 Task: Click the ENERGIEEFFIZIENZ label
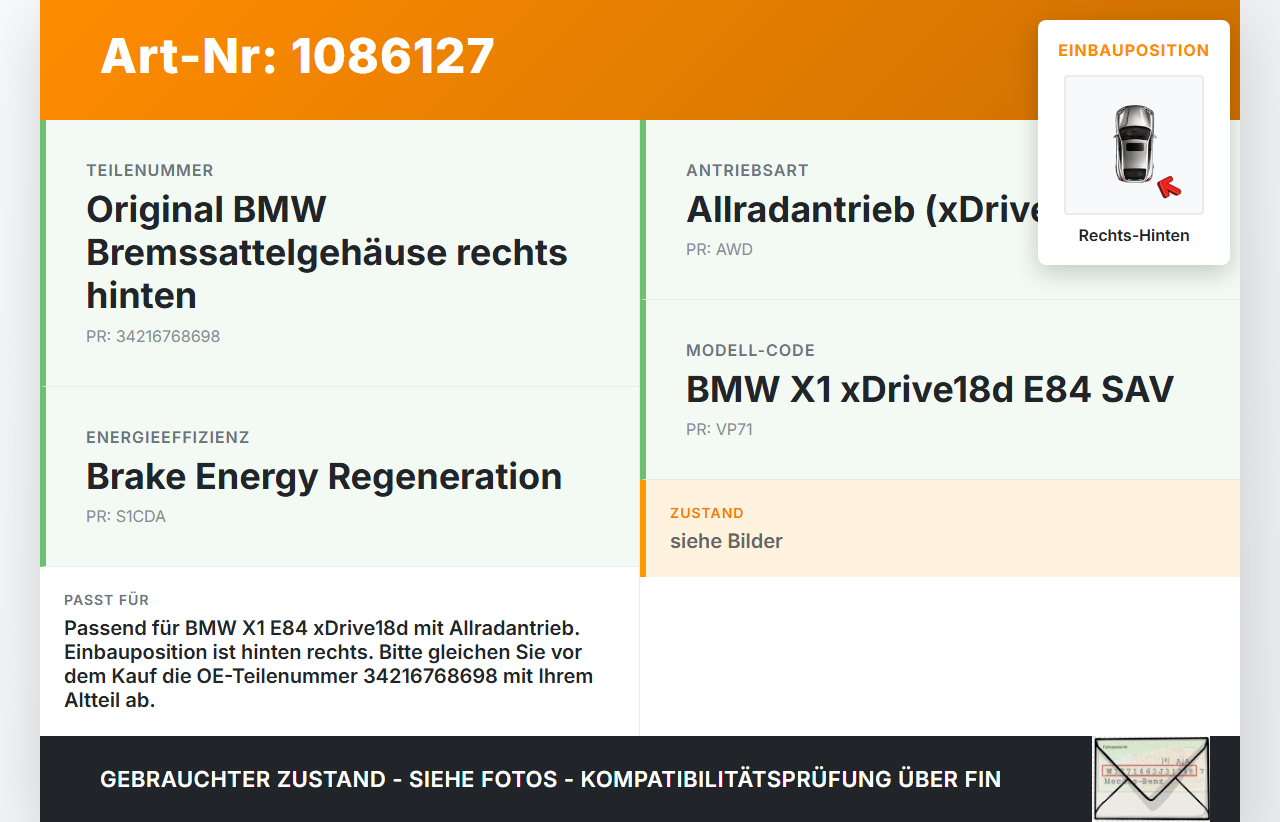[168, 438]
